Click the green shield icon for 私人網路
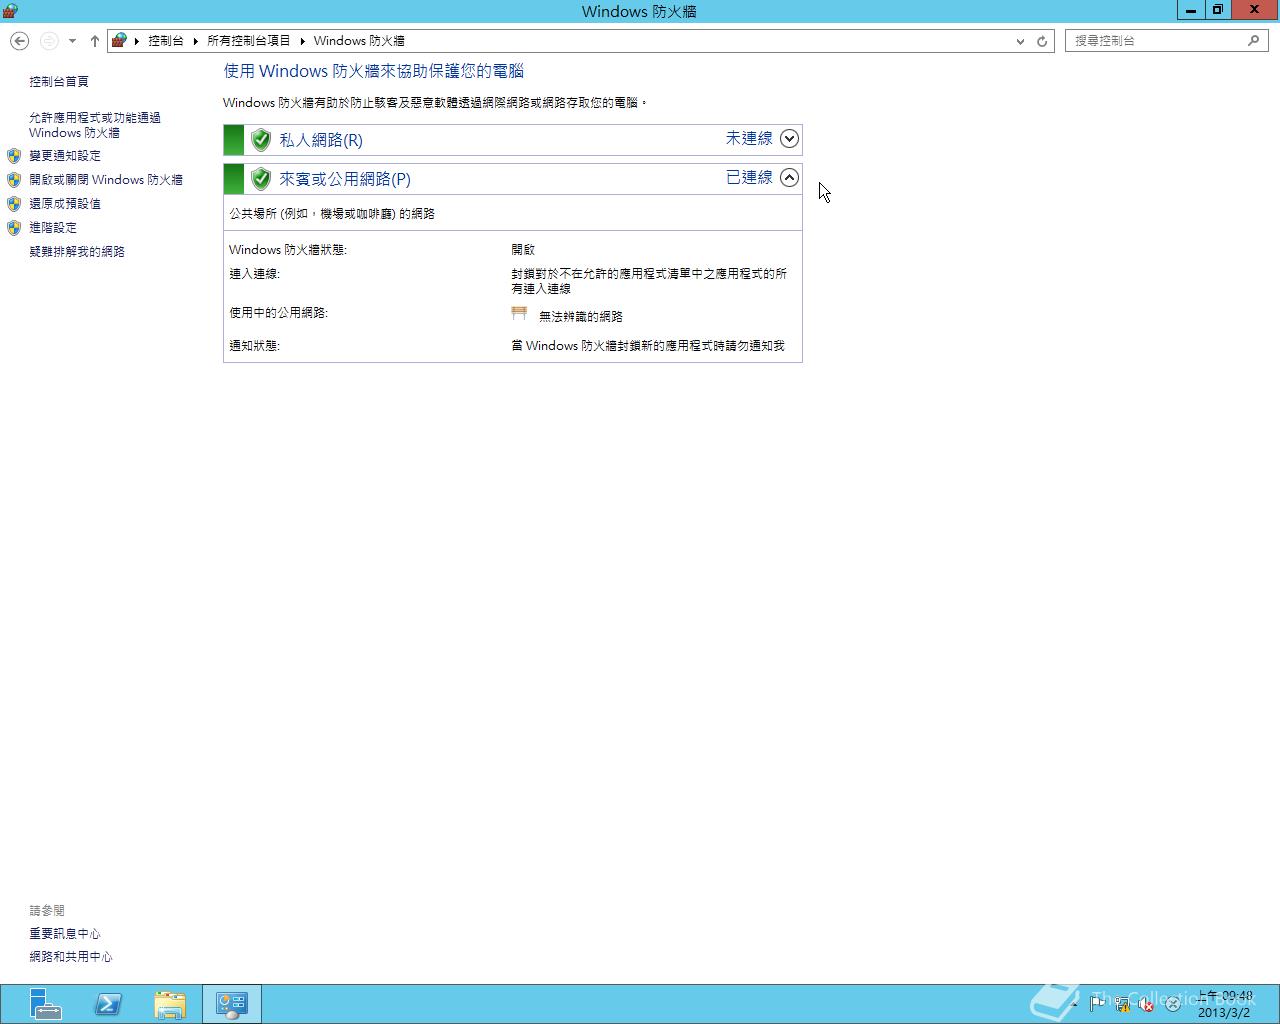This screenshot has height=1024, width=1280. (261, 140)
